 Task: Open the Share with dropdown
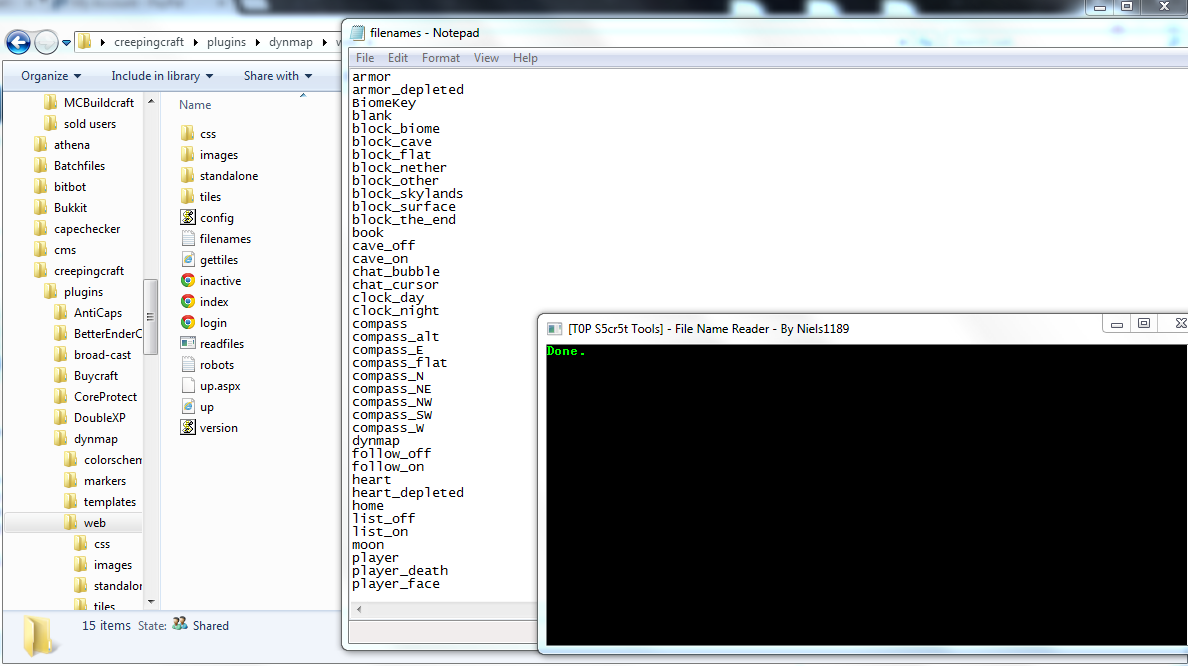click(277, 76)
